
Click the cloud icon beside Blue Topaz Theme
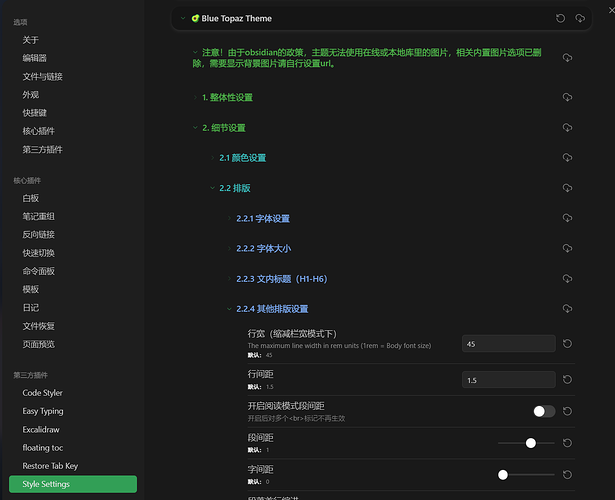pos(580,18)
